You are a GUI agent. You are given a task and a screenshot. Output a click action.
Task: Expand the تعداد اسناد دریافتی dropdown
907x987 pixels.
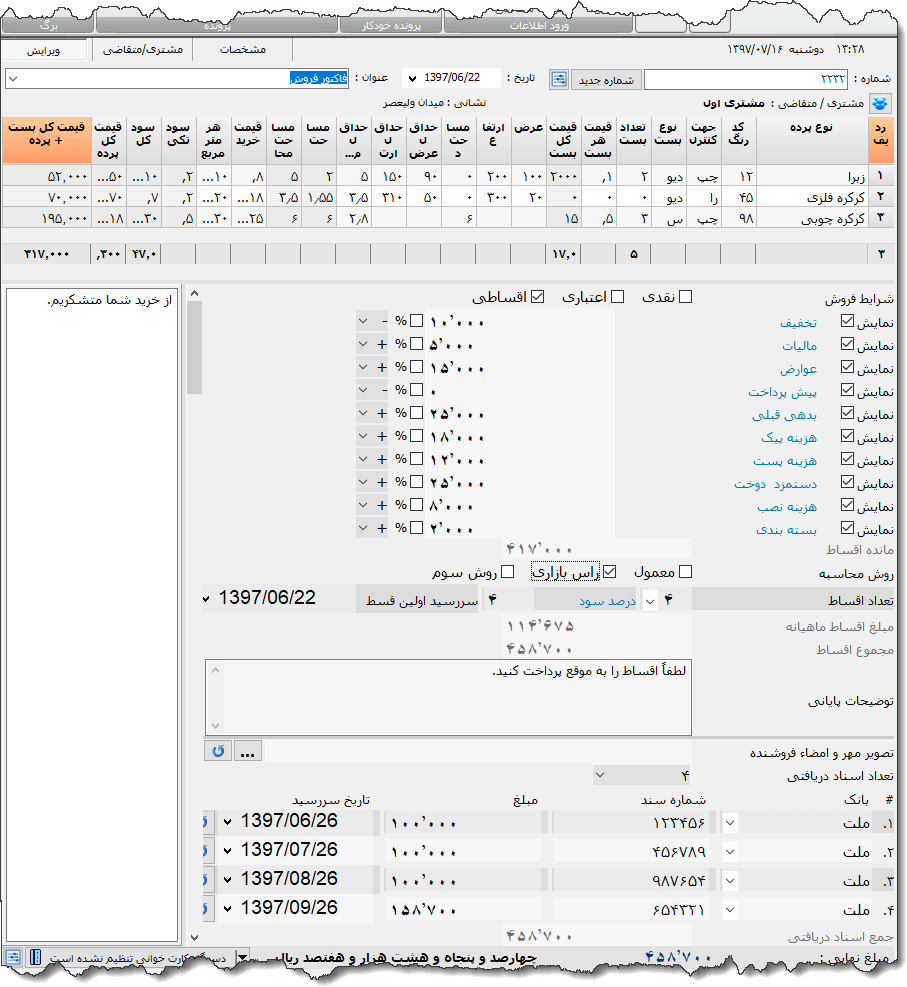599,775
